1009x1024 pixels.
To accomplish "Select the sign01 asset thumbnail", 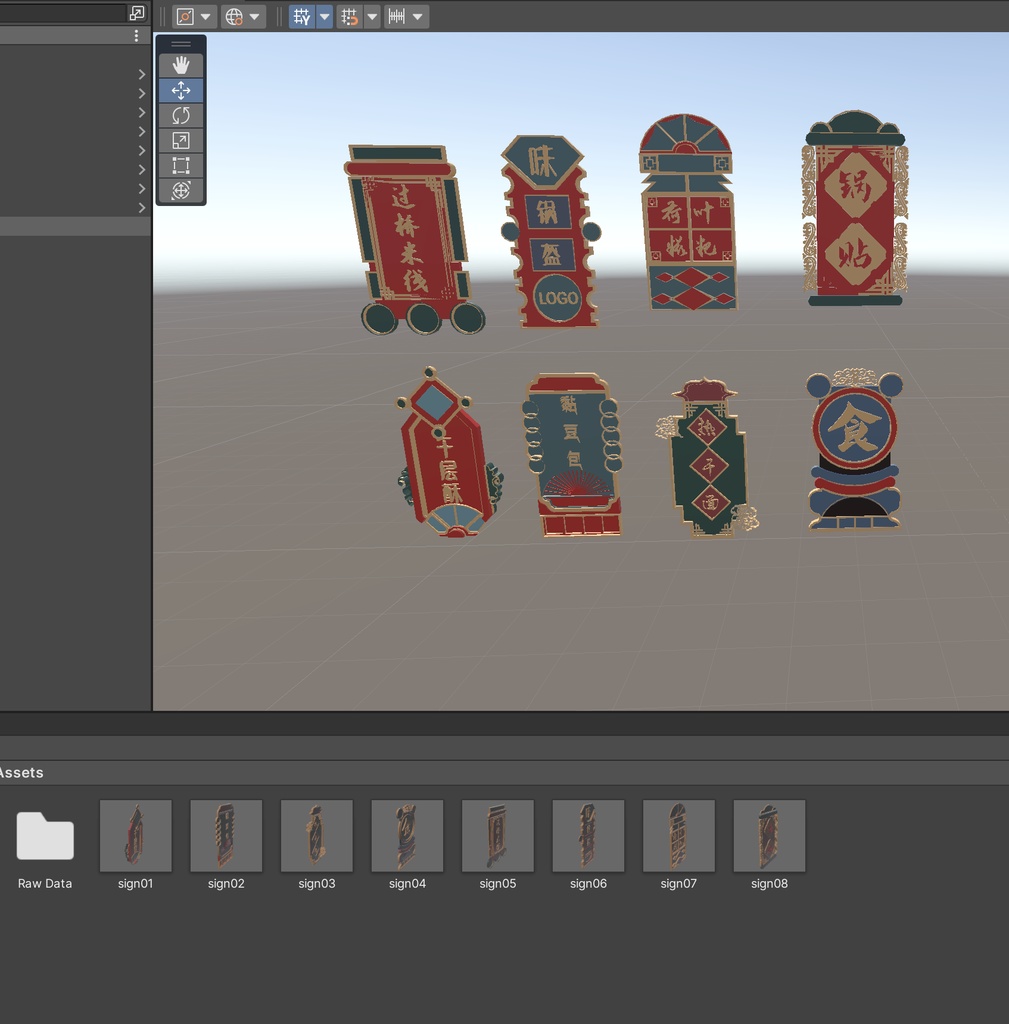I will pyautogui.click(x=136, y=836).
